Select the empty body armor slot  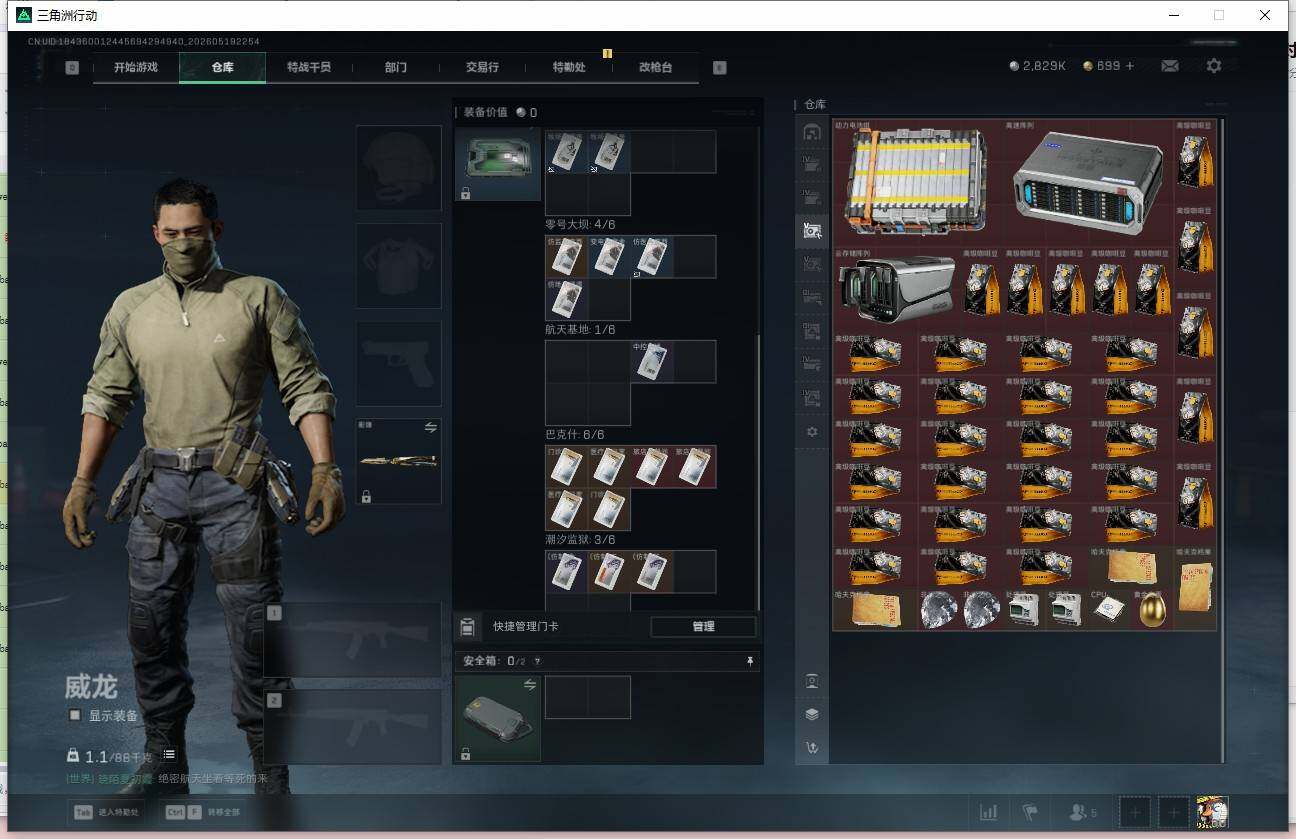(399, 266)
